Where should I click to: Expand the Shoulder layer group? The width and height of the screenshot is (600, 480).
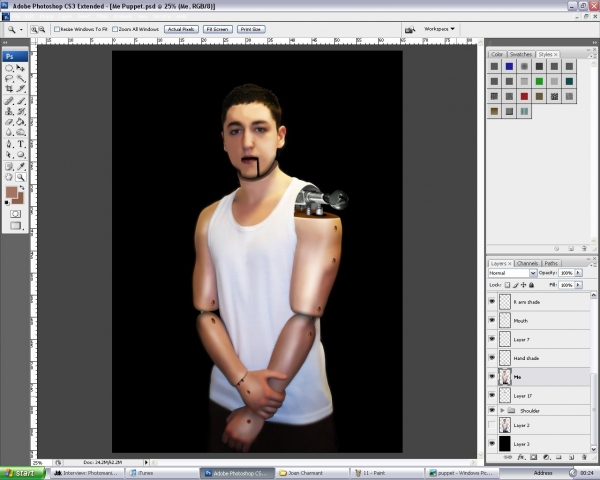coord(502,410)
